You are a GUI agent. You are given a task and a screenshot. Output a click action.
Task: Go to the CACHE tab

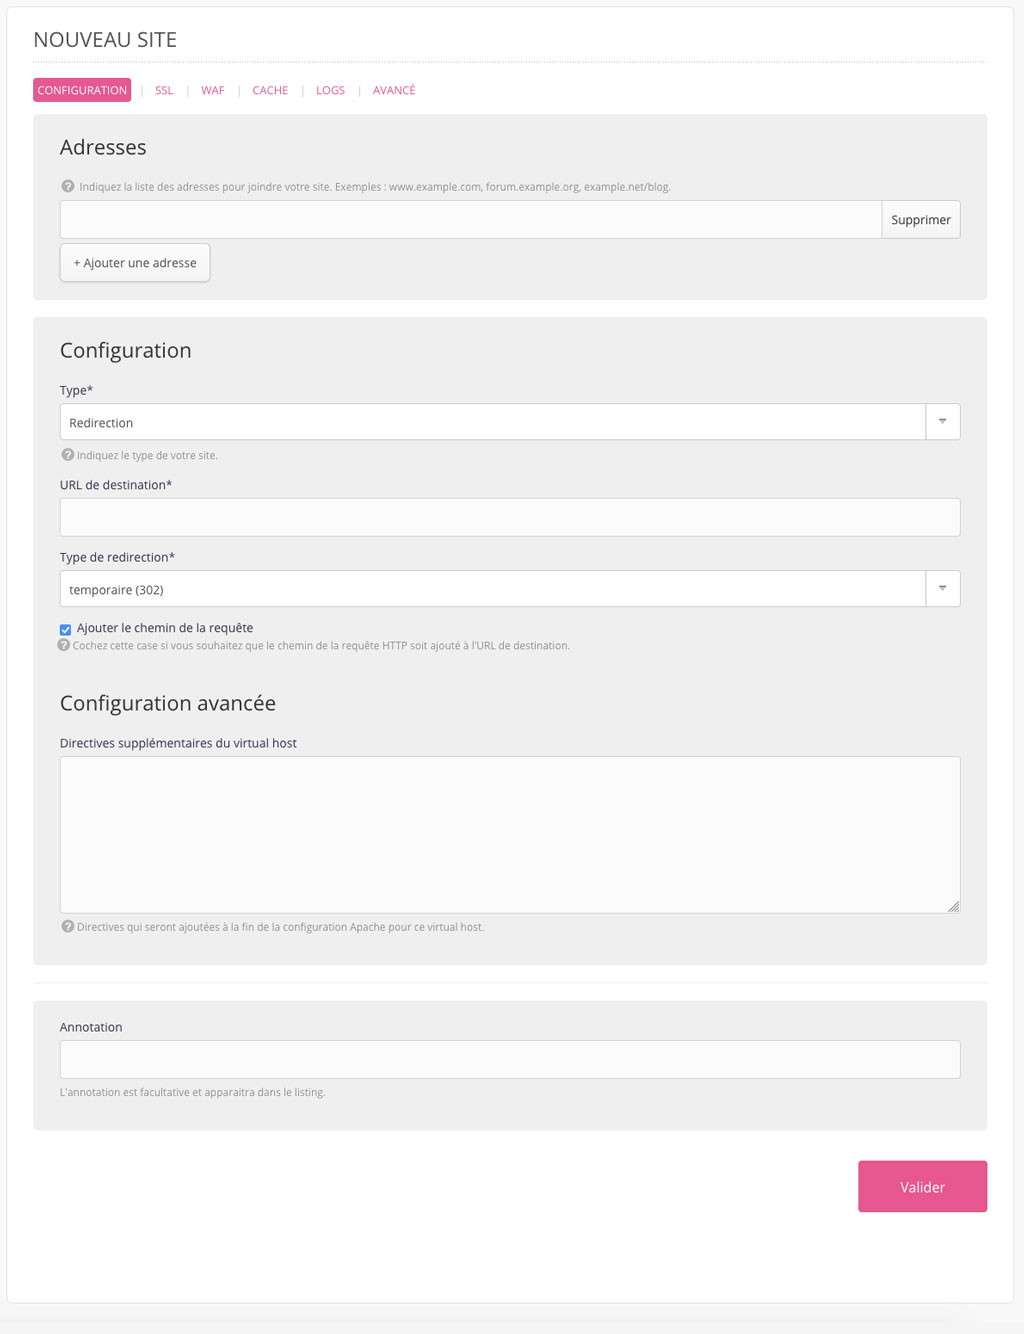270,90
